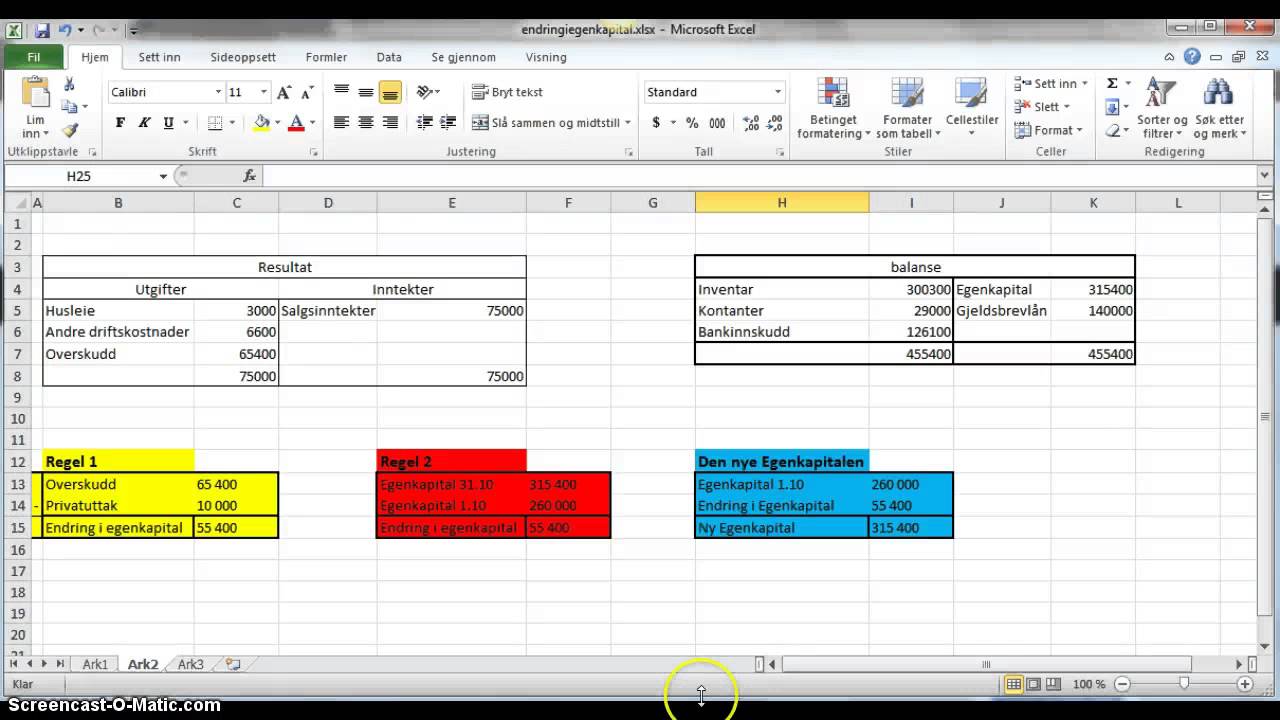Increase indent
This screenshot has height=720, width=1280.
pyautogui.click(x=449, y=123)
